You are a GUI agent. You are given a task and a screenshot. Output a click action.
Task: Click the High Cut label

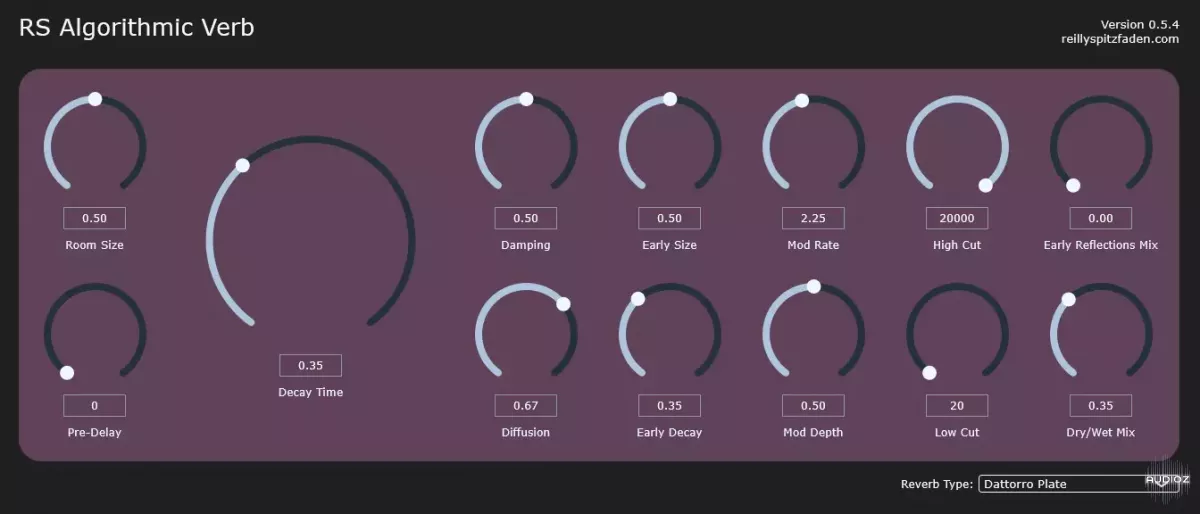[957, 245]
